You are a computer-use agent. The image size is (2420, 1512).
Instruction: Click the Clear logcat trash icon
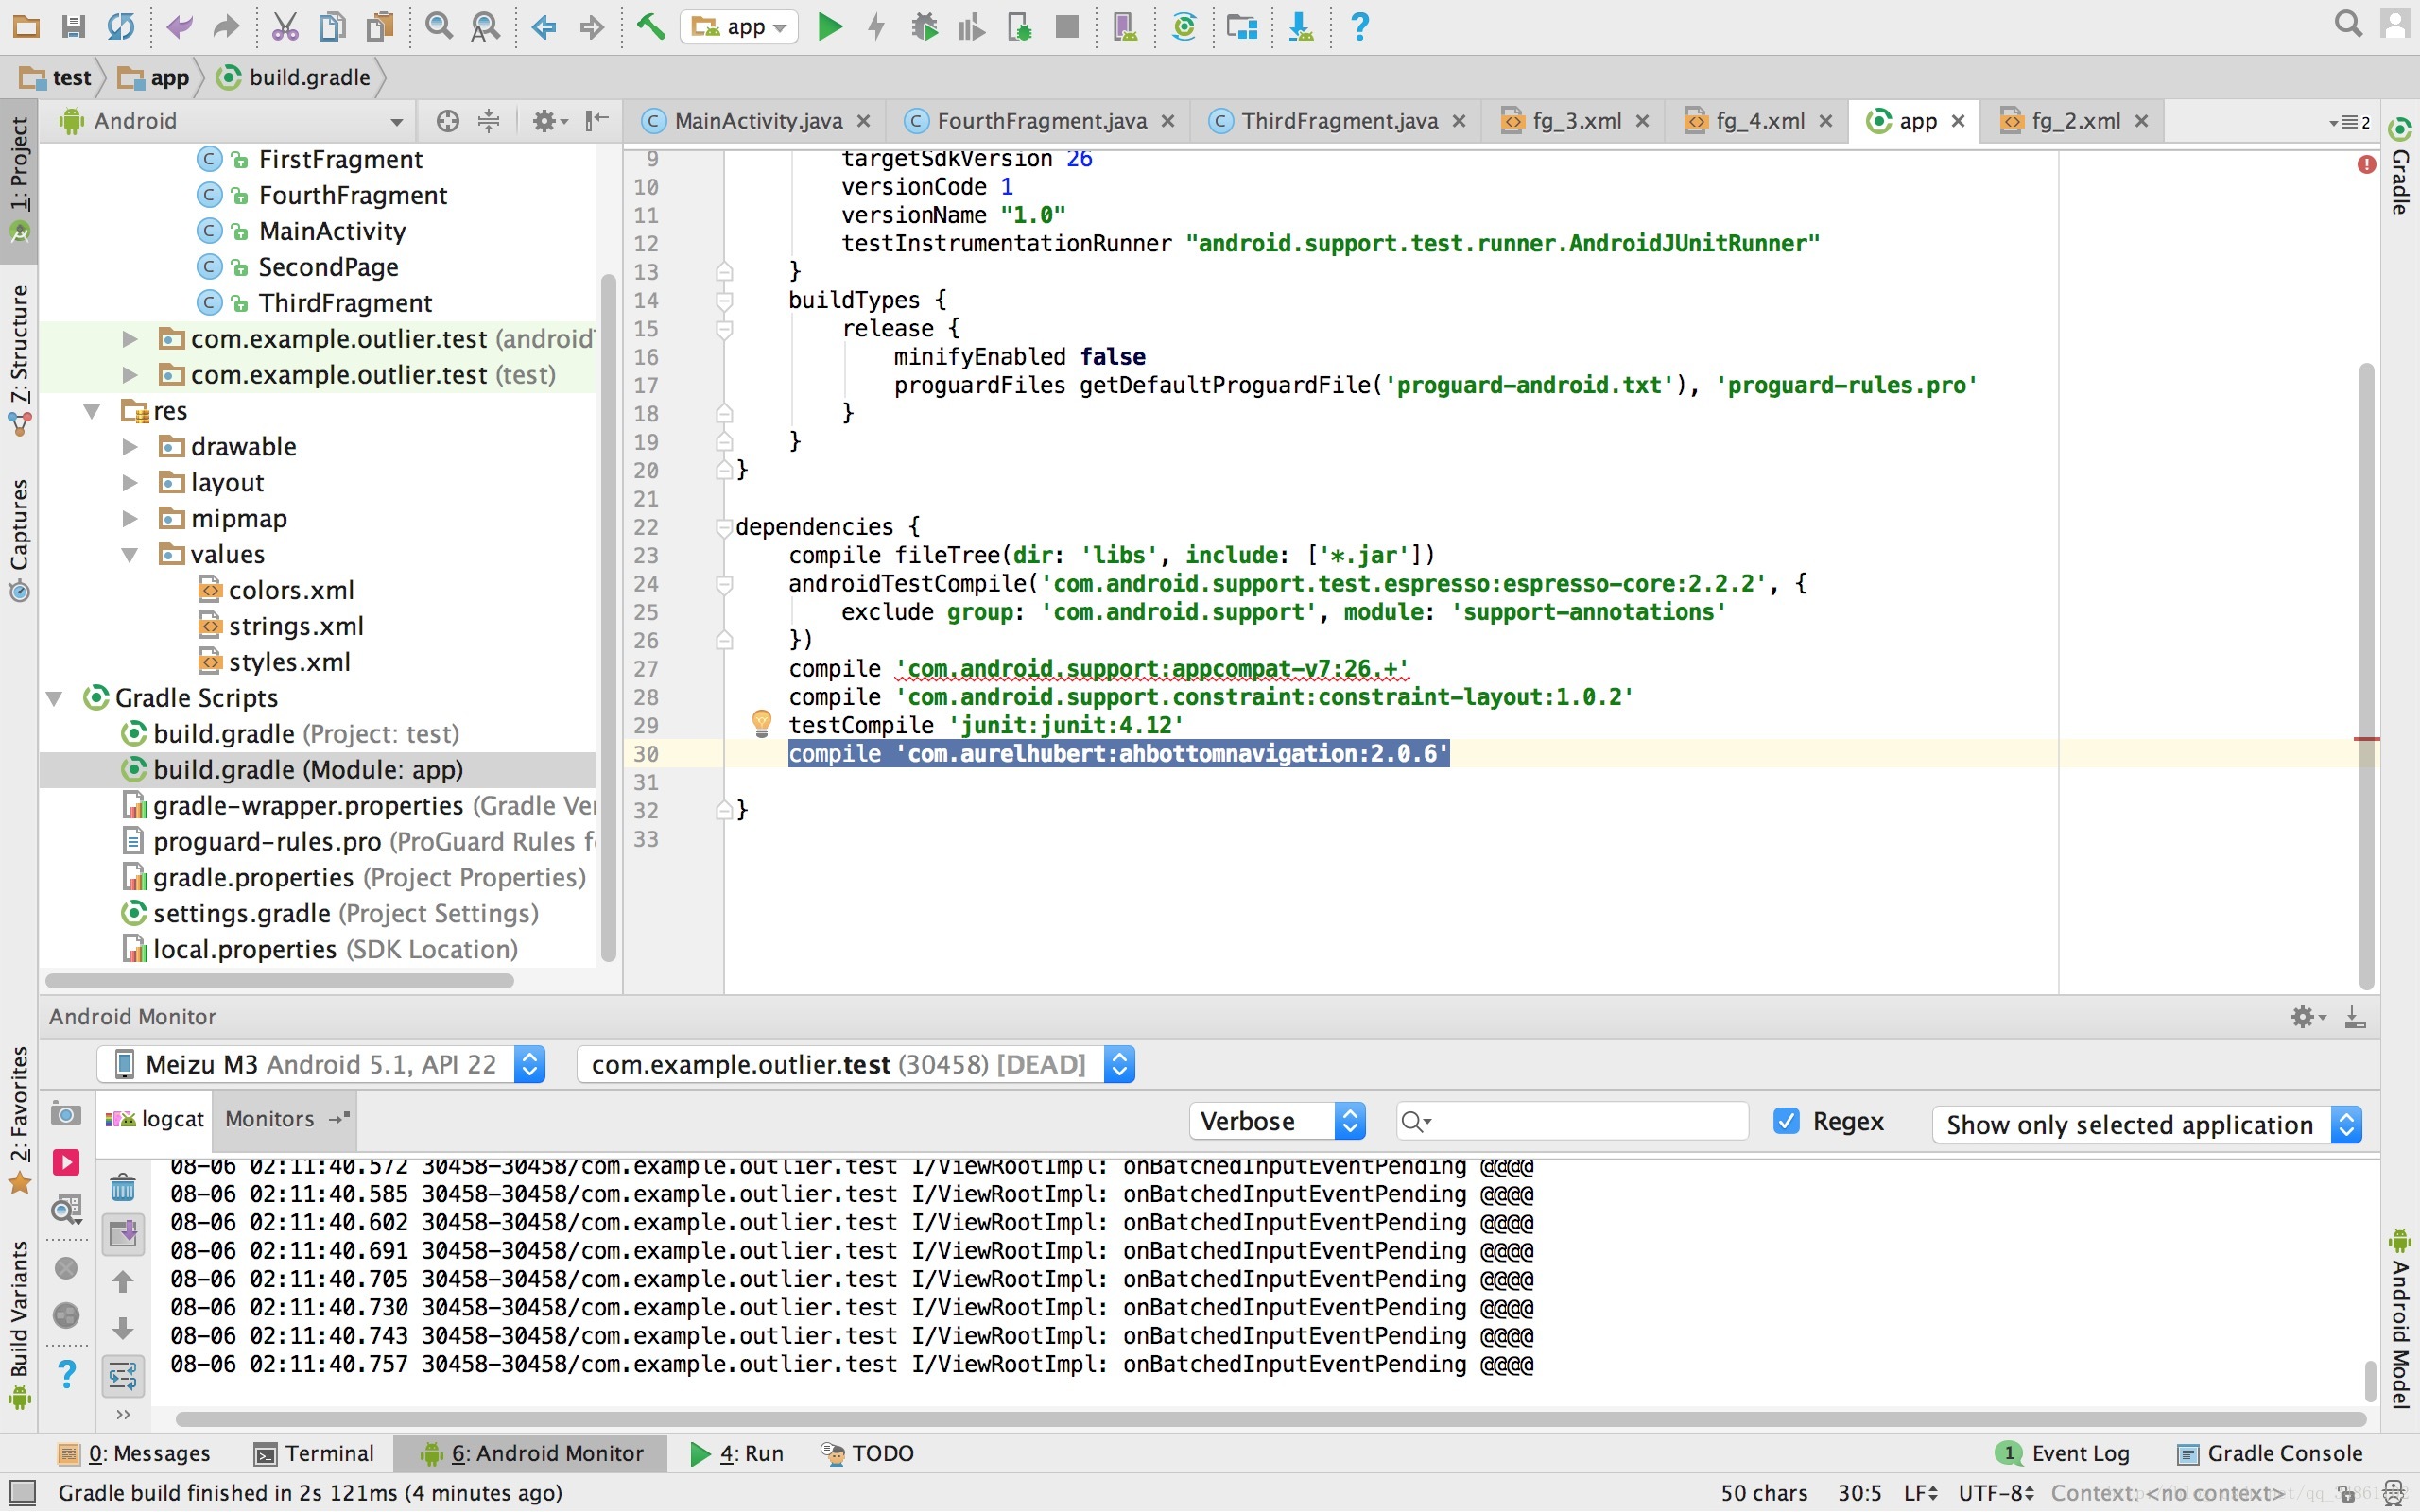(123, 1188)
